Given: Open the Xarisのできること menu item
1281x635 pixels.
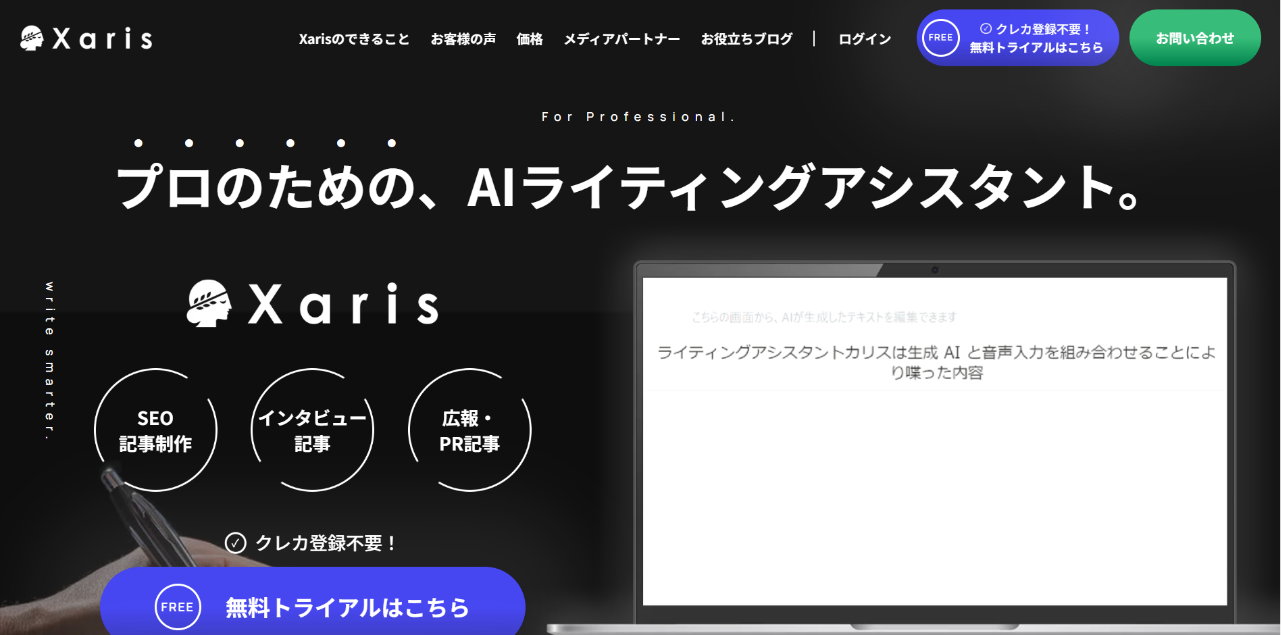Looking at the screenshot, I should [x=354, y=39].
